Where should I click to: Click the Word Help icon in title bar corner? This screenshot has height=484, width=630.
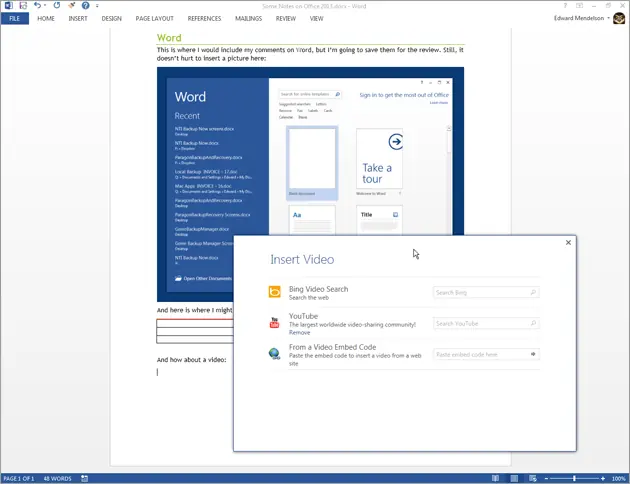(x=565, y=6)
